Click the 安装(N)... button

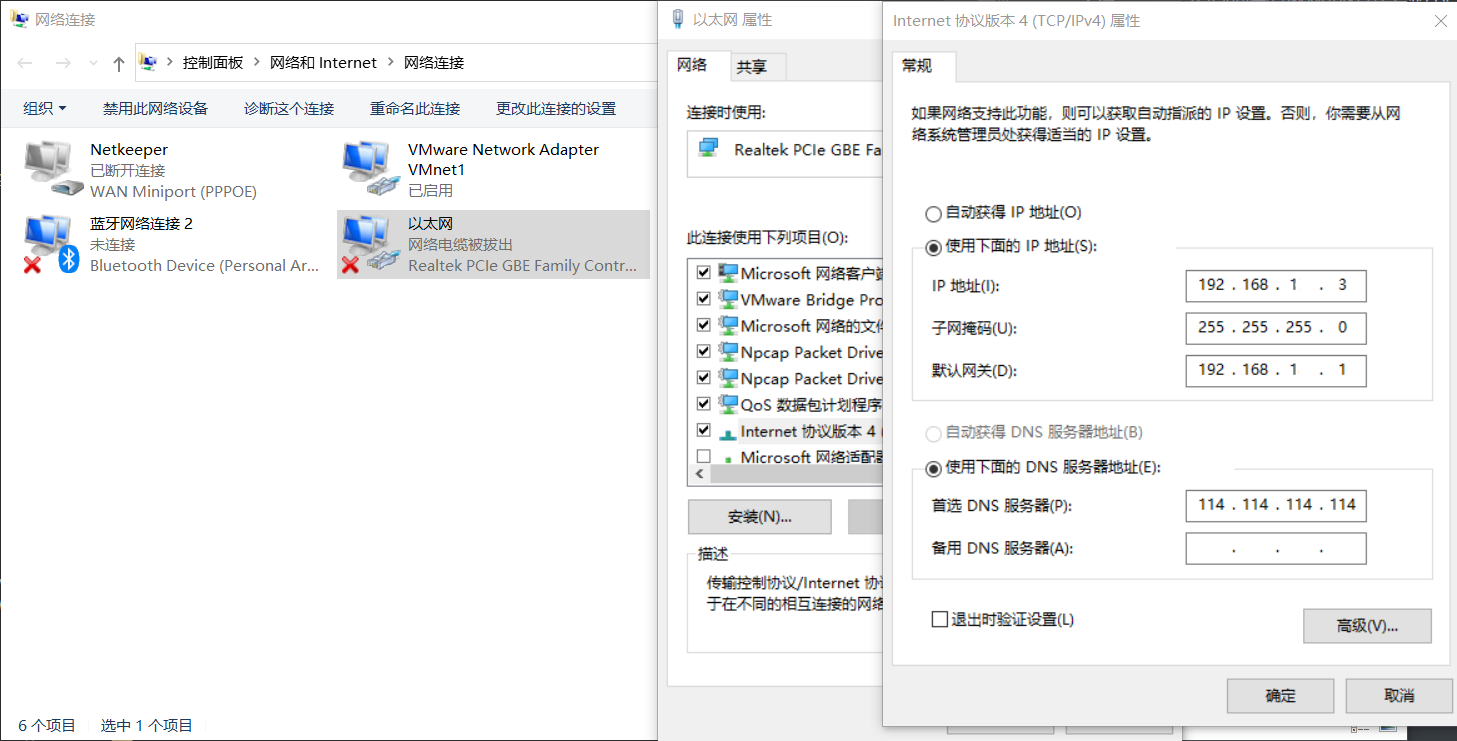coord(760,517)
